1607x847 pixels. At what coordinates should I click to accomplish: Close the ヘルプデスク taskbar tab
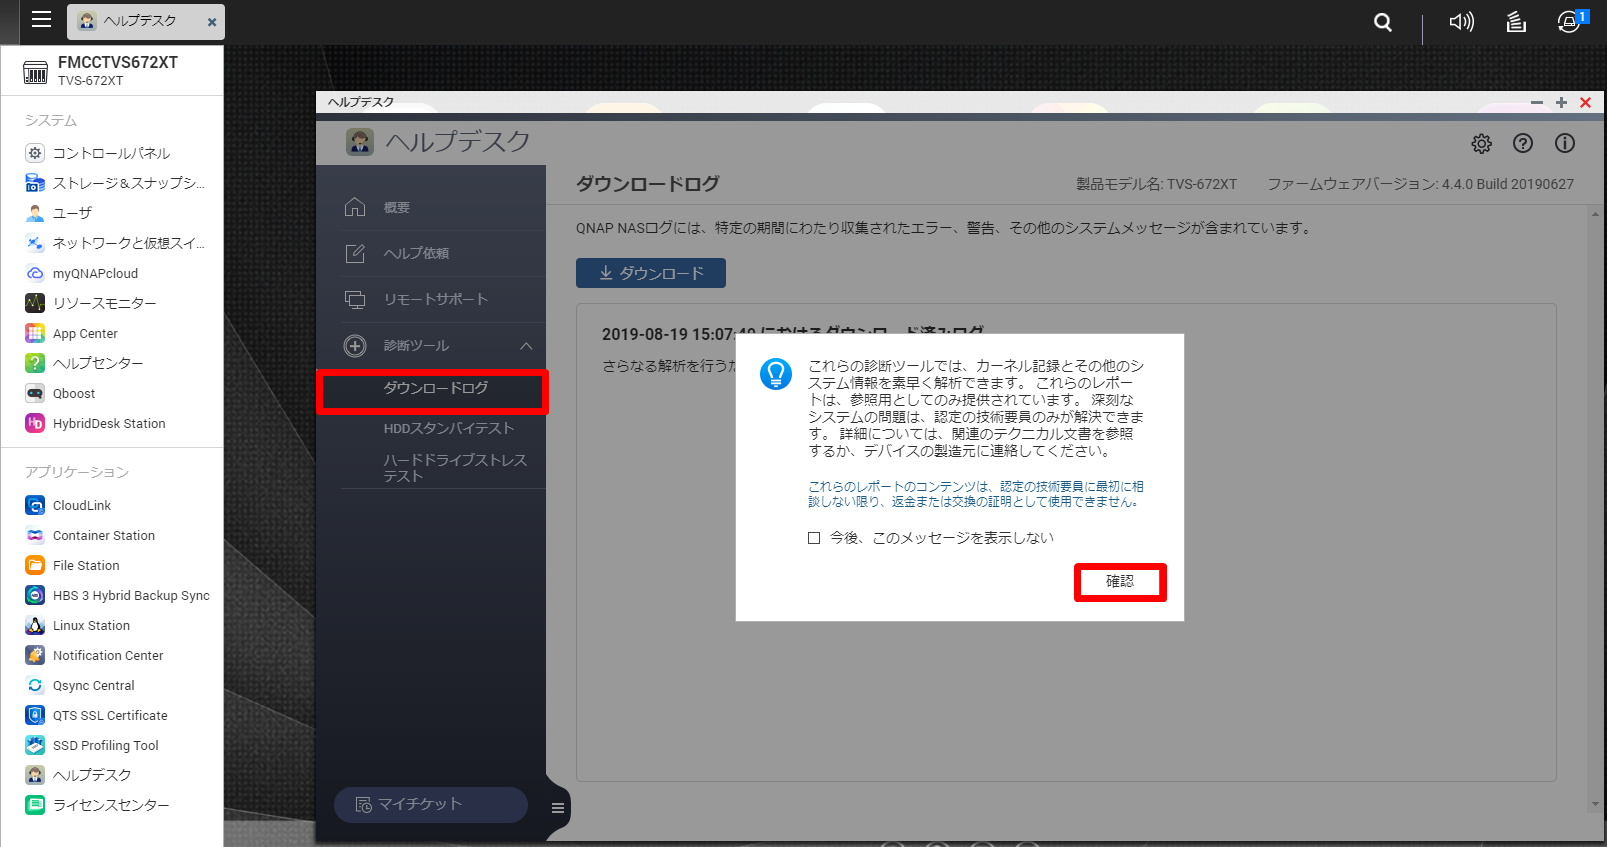pos(212,22)
